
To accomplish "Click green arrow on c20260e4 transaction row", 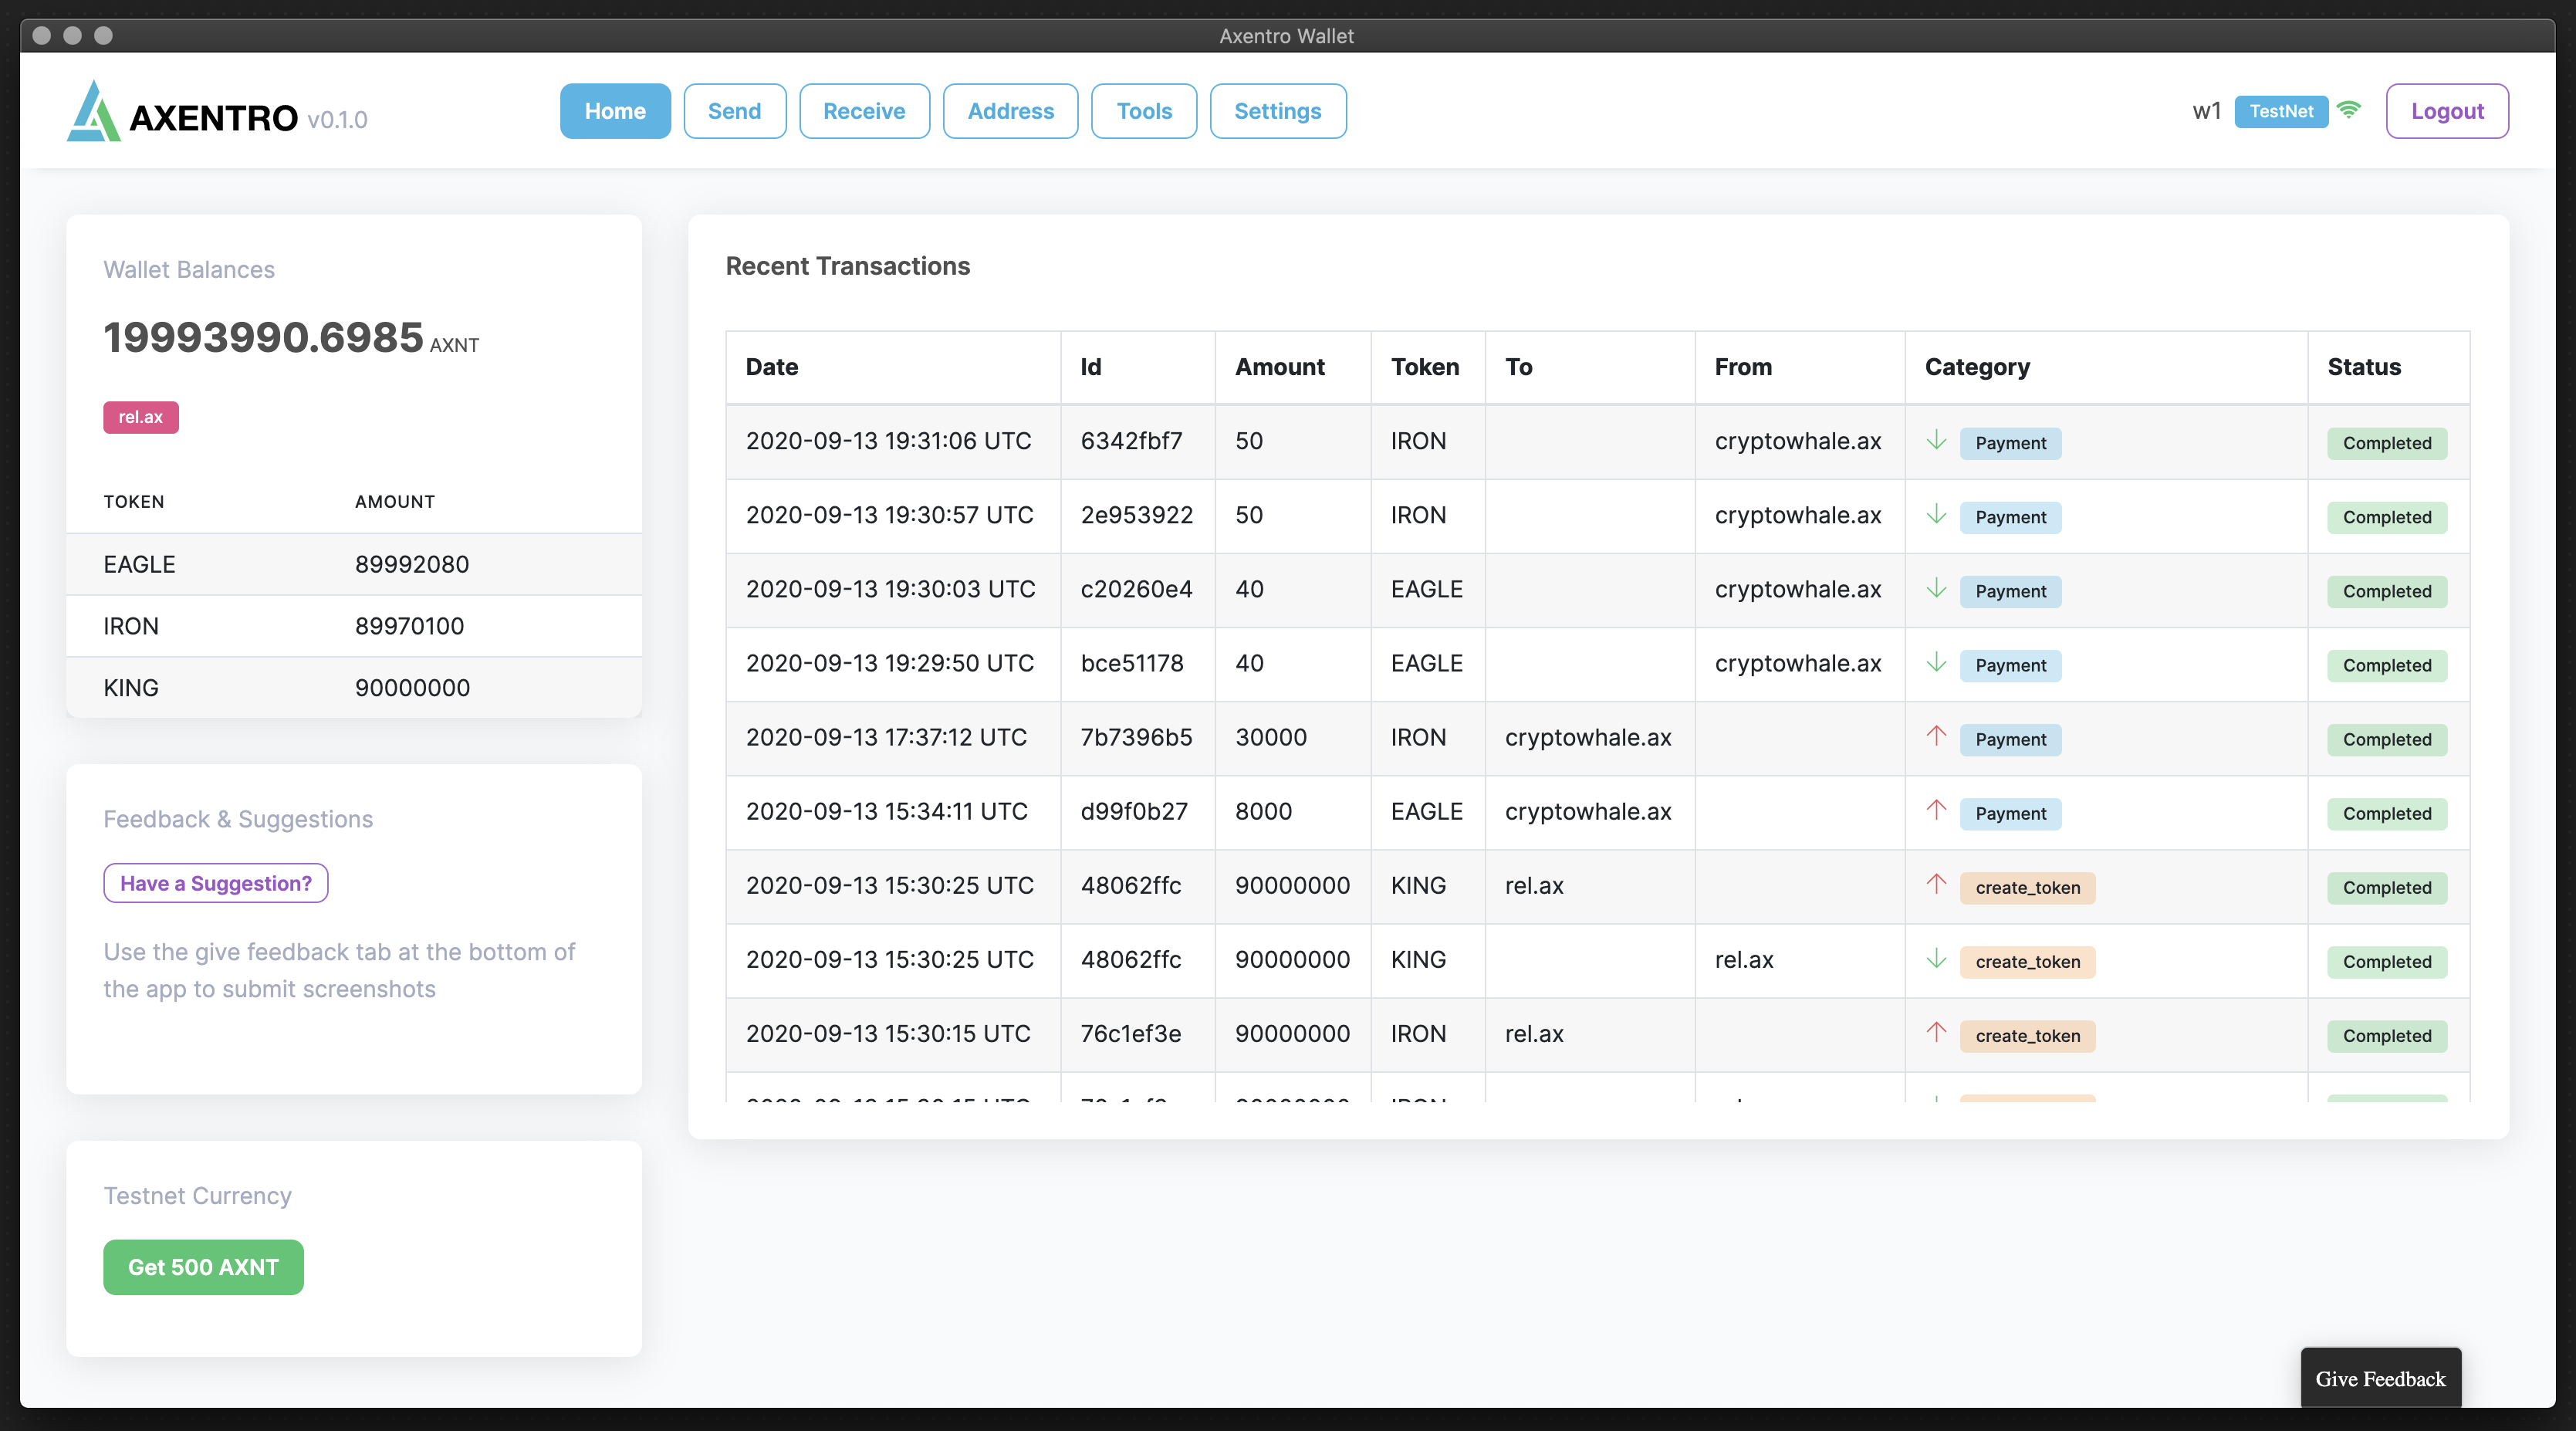I will [x=1936, y=588].
